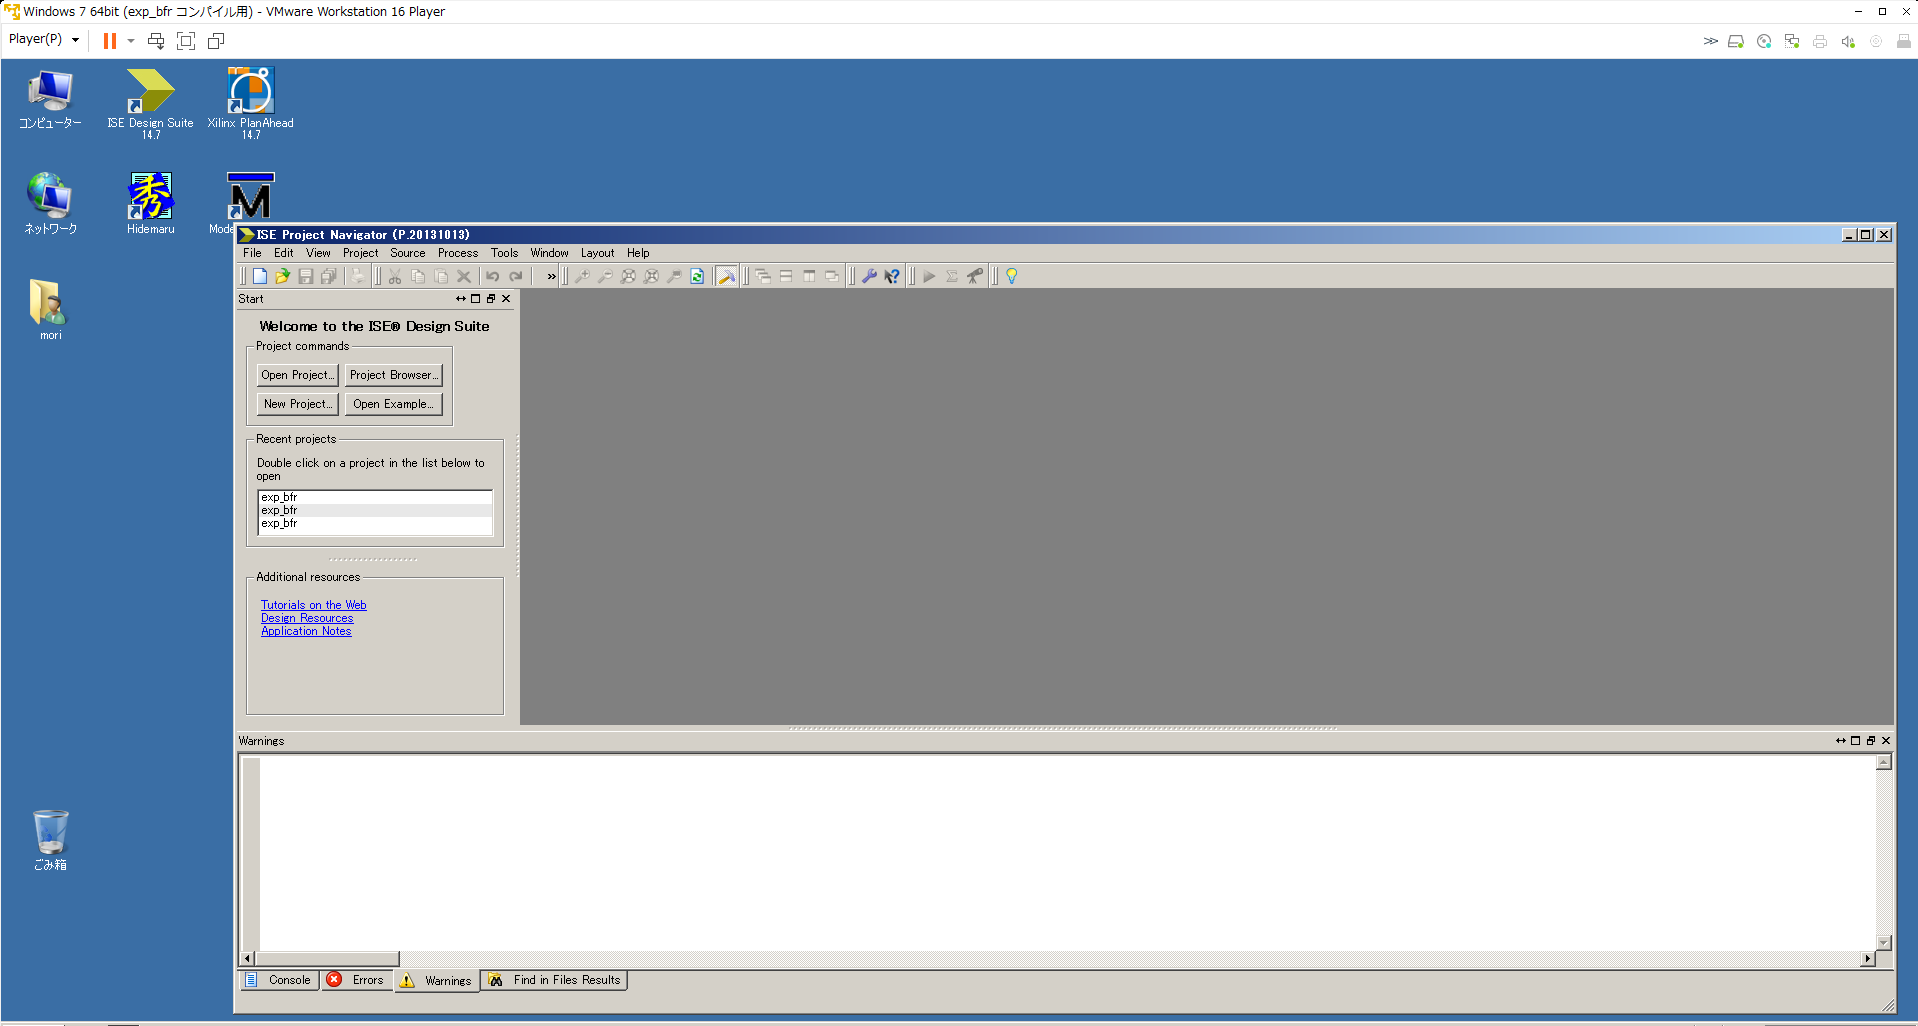Viewport: 1918px width, 1026px height.
Task: Click the Redo arrow toolbar icon
Action: (x=516, y=276)
